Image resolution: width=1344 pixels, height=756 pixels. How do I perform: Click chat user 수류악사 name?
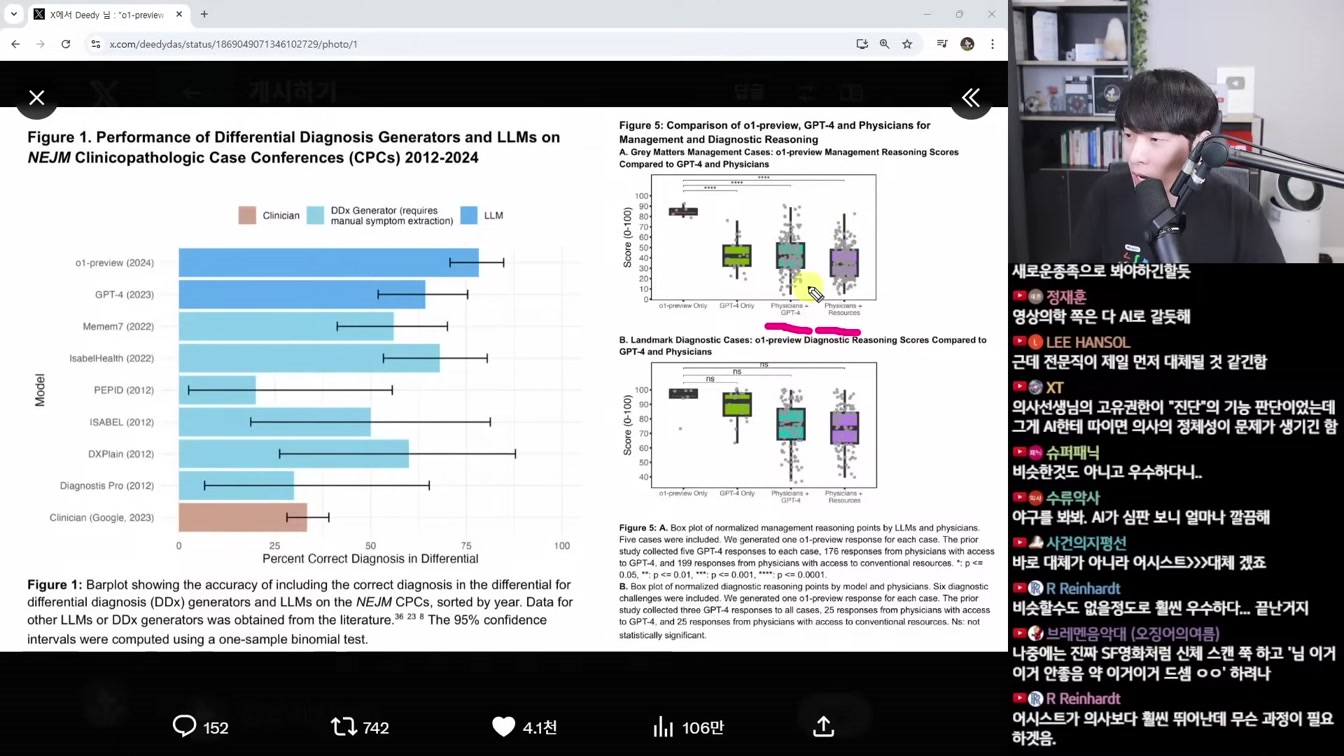1073,497
